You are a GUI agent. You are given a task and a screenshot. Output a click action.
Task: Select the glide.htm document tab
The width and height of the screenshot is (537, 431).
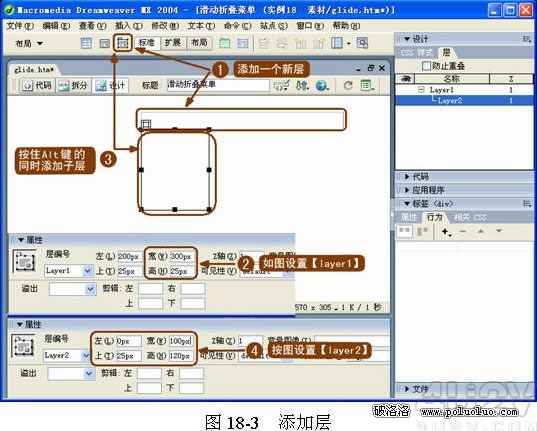coord(34,70)
